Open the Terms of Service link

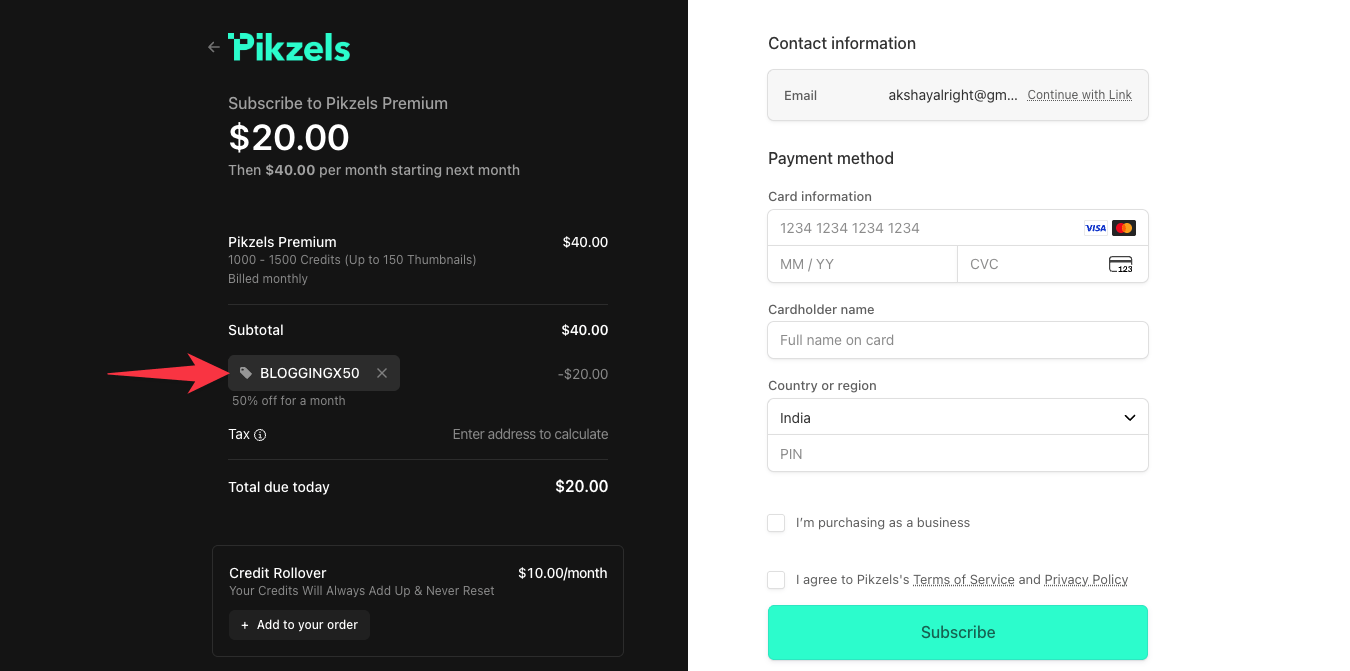click(x=963, y=579)
